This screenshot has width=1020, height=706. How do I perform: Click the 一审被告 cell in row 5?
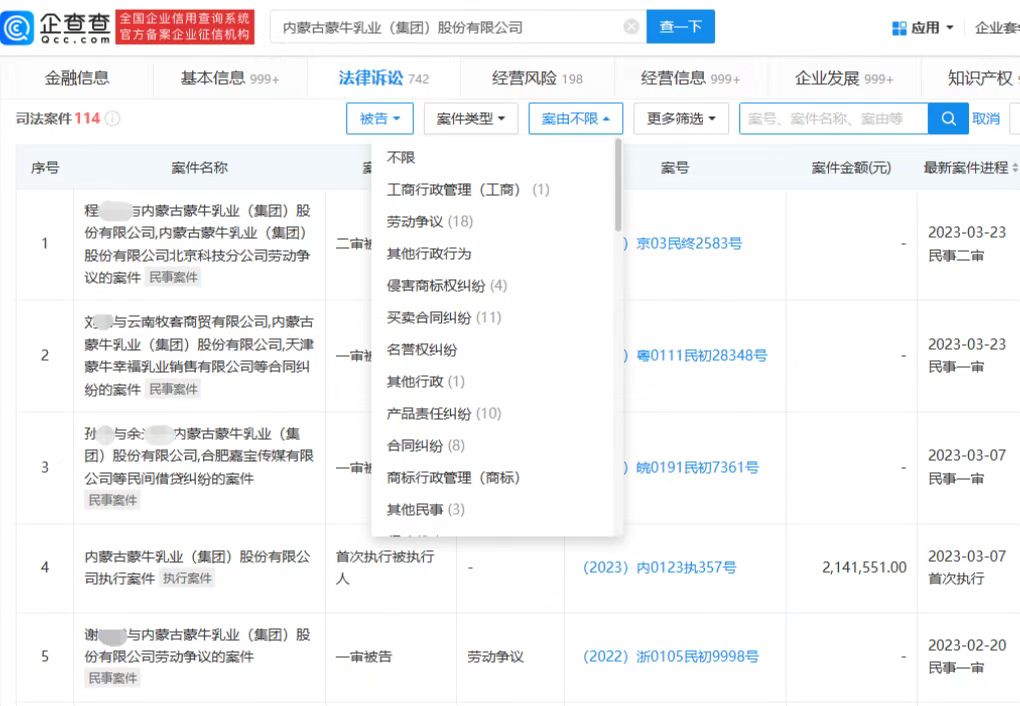pyautogui.click(x=364, y=657)
